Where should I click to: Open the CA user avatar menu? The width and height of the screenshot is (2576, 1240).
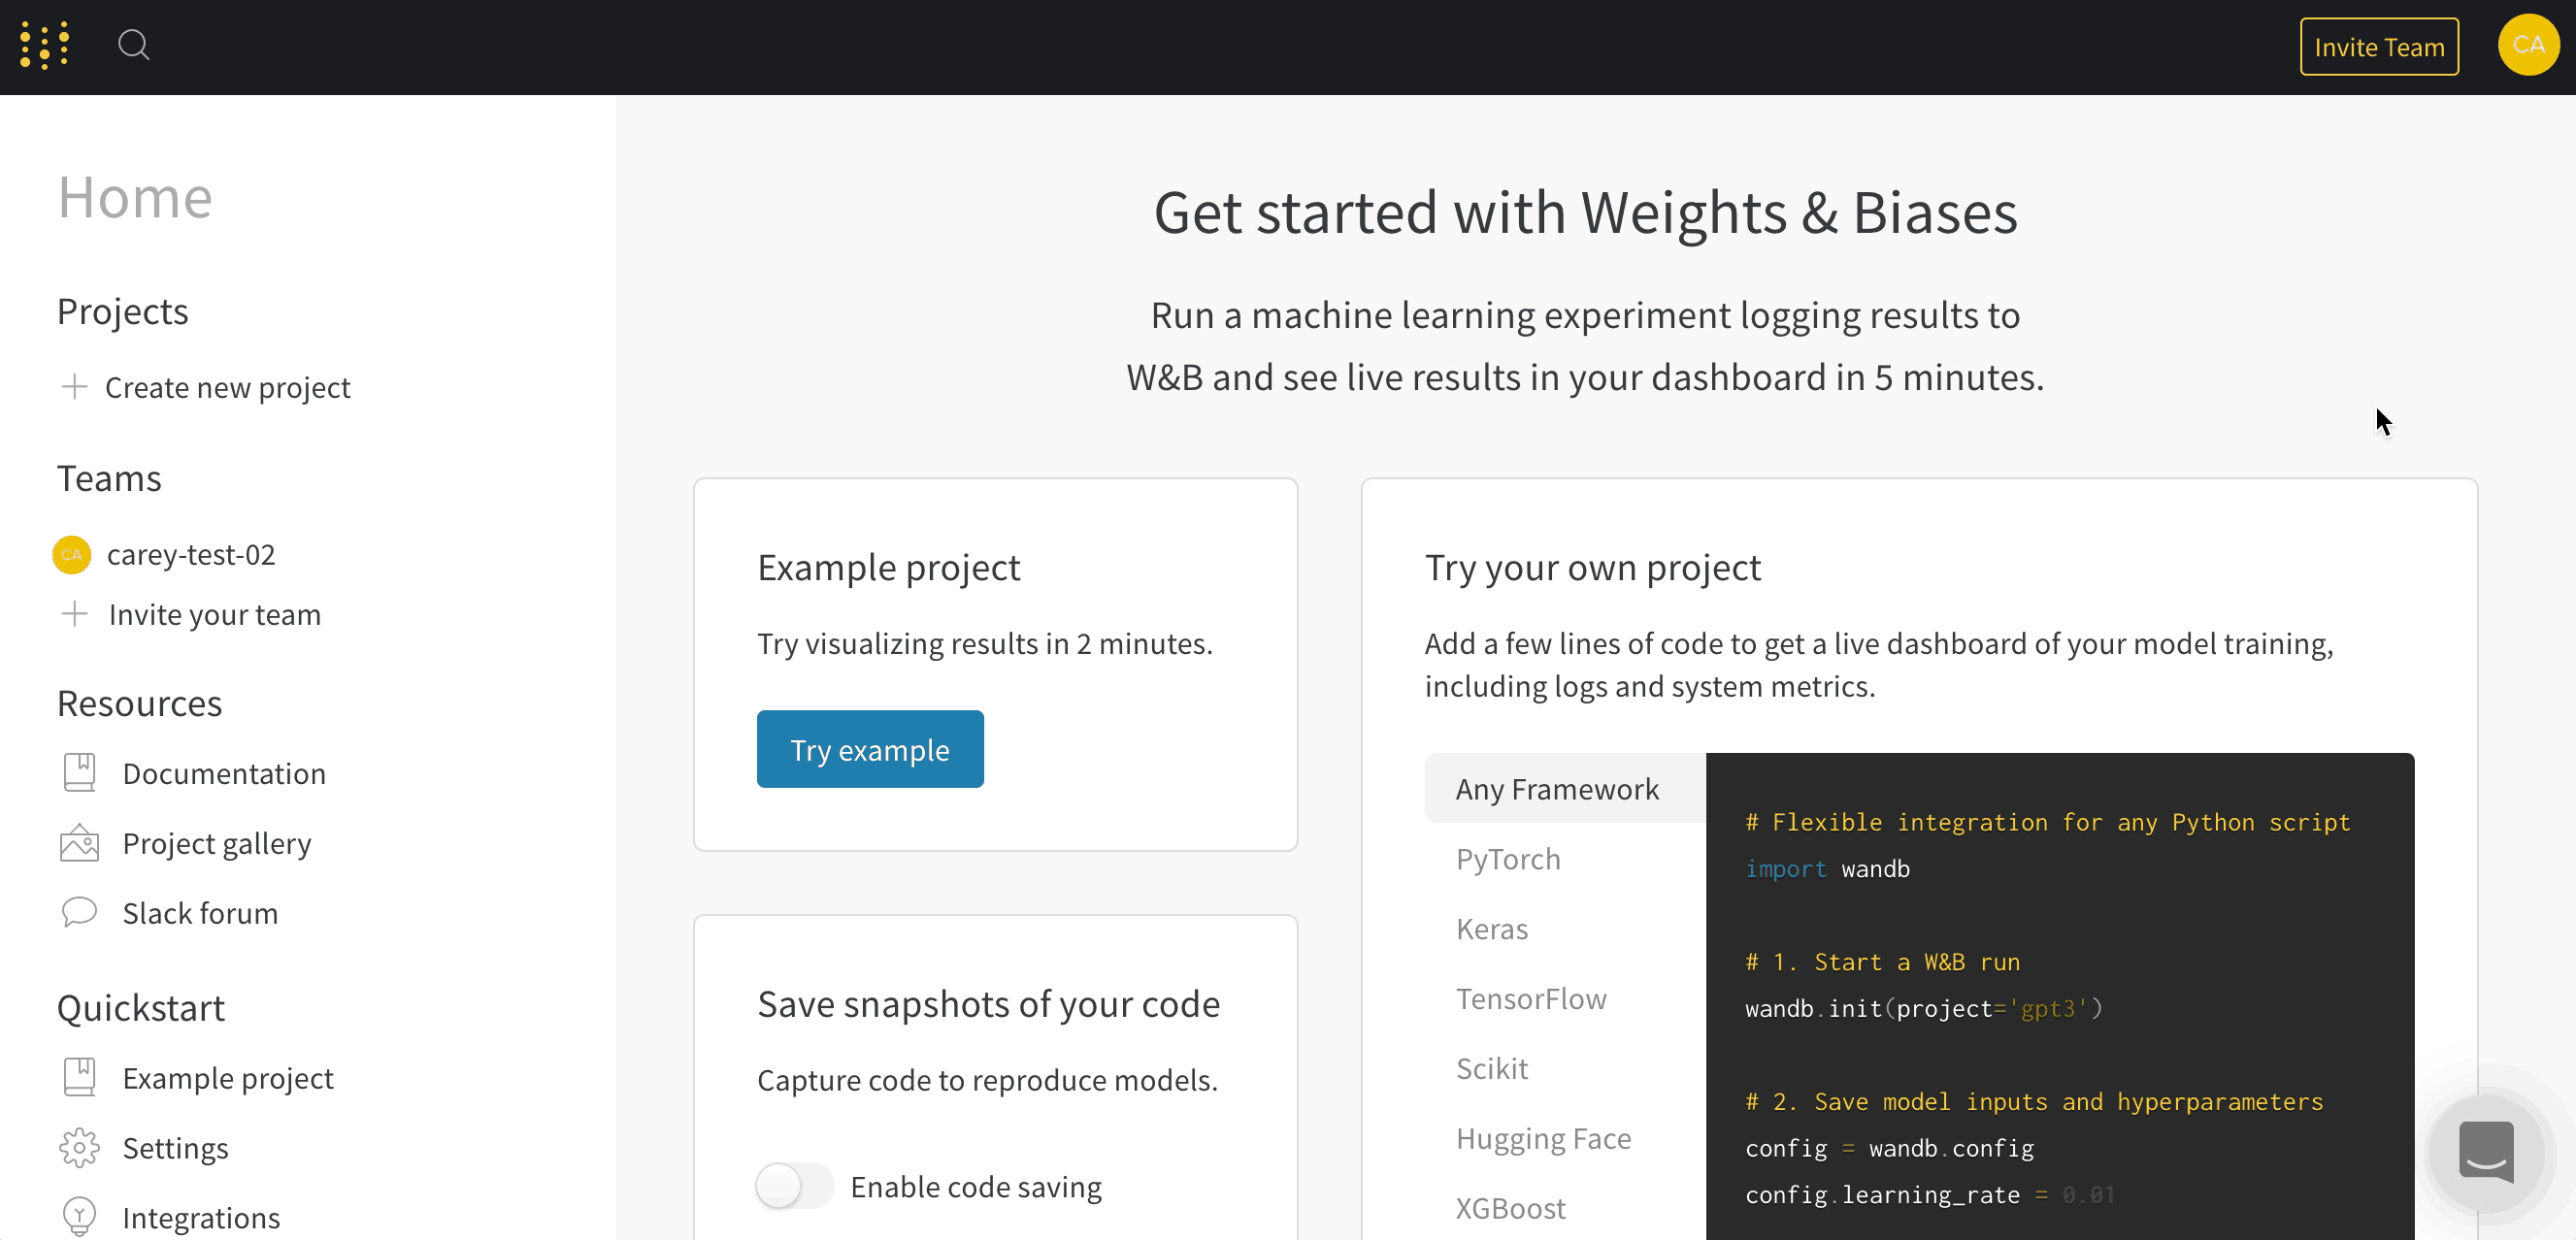2528,45
